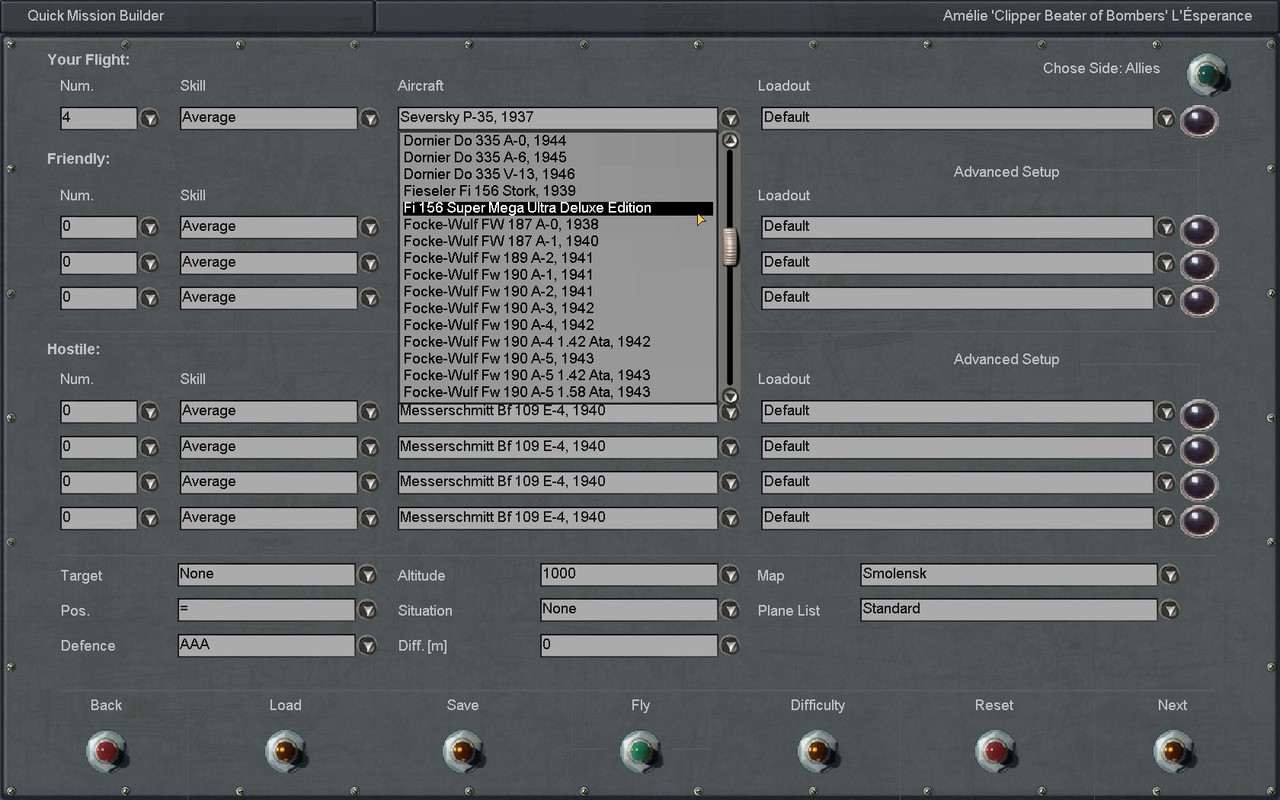This screenshot has height=800, width=1280.
Task: Click the Map field showing Smolensk
Action: (1009, 575)
